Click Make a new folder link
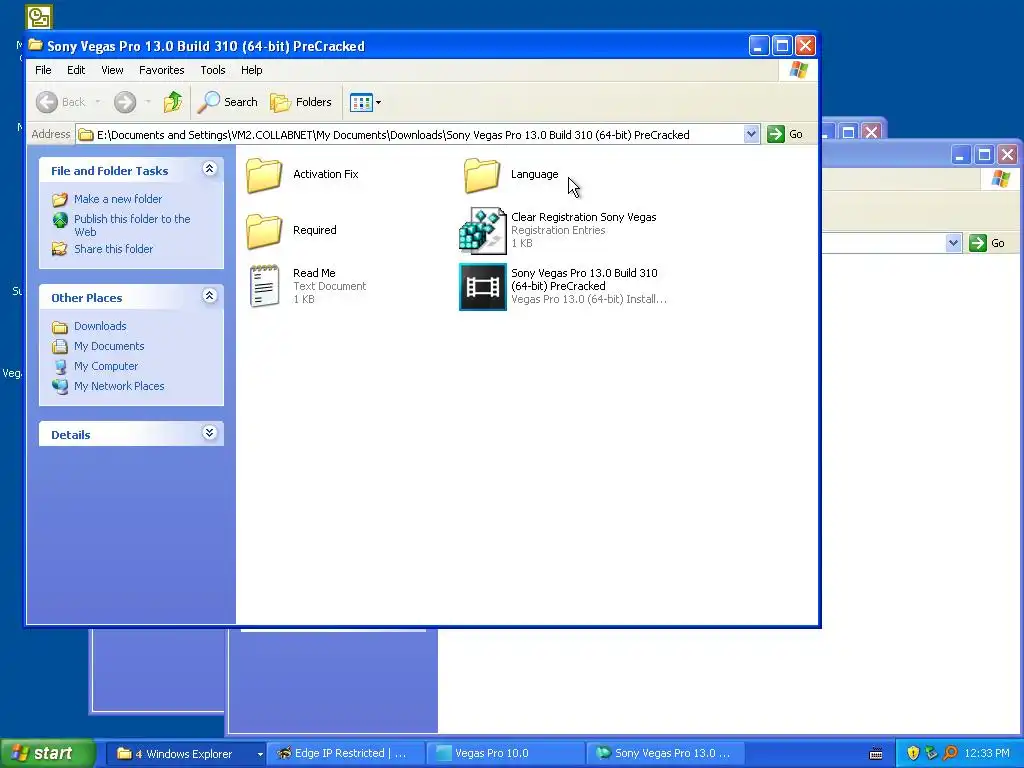This screenshot has height=768, width=1024. (x=118, y=199)
